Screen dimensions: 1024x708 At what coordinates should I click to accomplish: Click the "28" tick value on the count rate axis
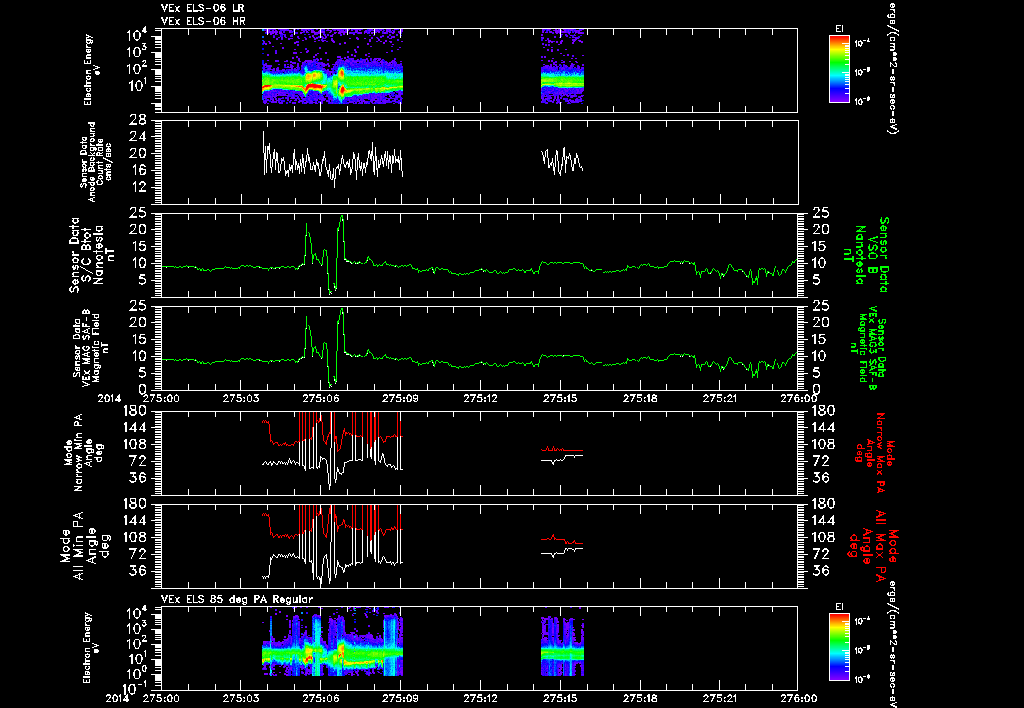coord(137,120)
